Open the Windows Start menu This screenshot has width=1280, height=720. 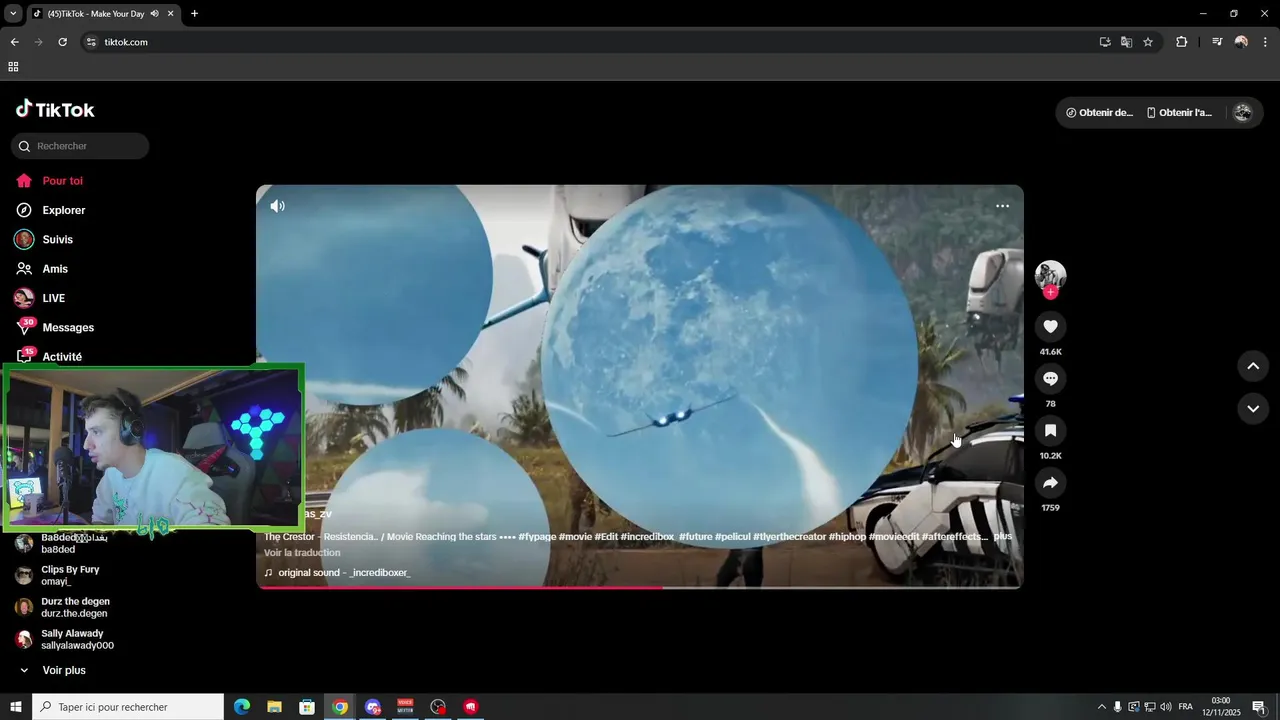[15, 707]
